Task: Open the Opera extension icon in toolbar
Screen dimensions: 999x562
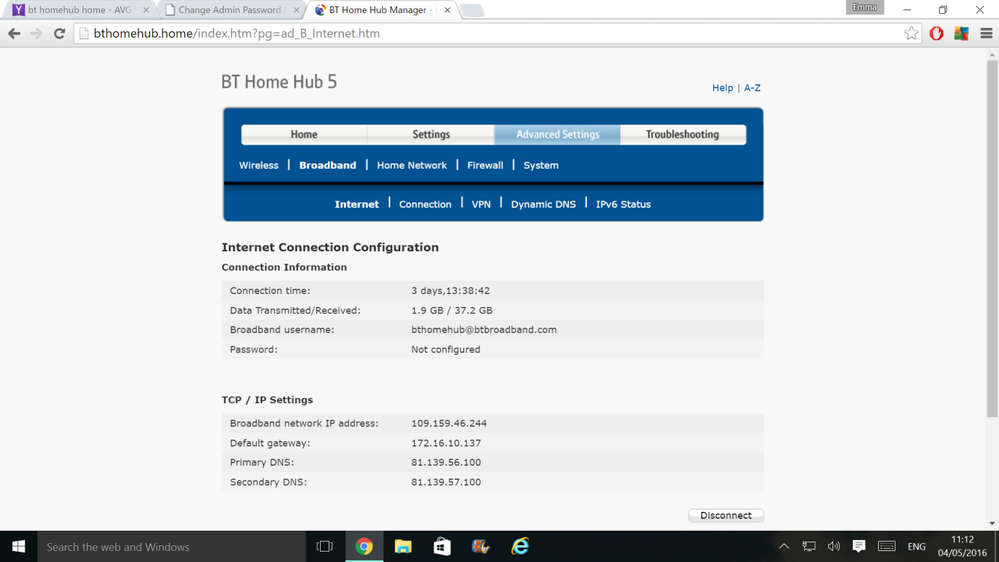Action: pos(937,33)
